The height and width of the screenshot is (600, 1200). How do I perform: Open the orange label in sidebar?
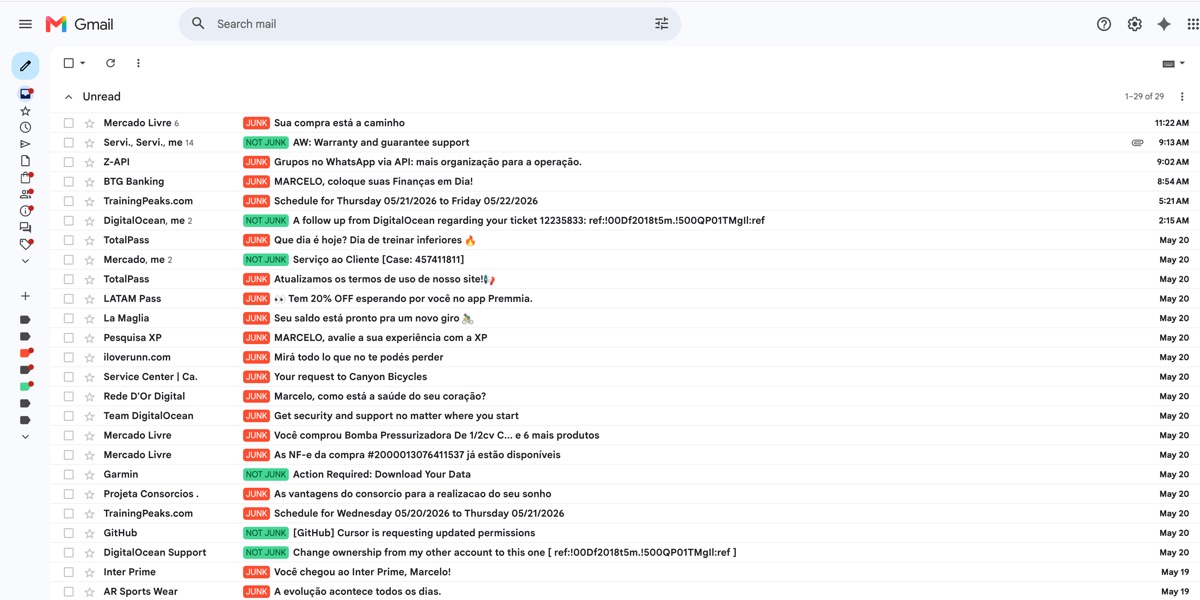[26, 353]
